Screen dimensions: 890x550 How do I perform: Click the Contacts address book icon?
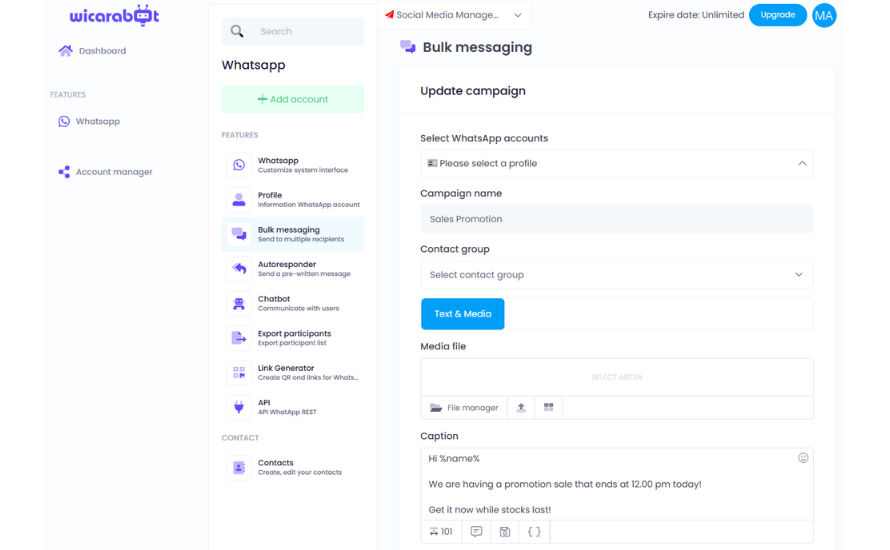tap(239, 468)
